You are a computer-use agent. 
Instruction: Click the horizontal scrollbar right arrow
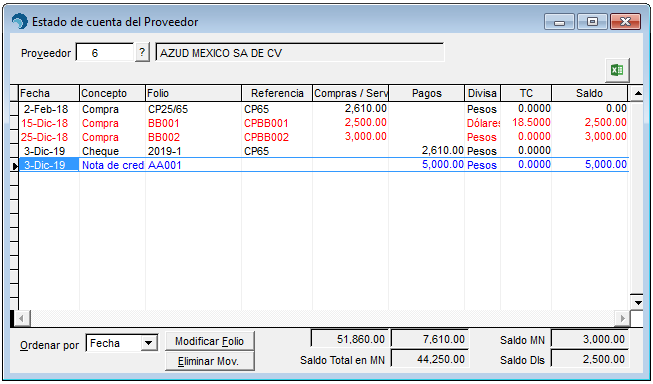[x=622, y=319]
